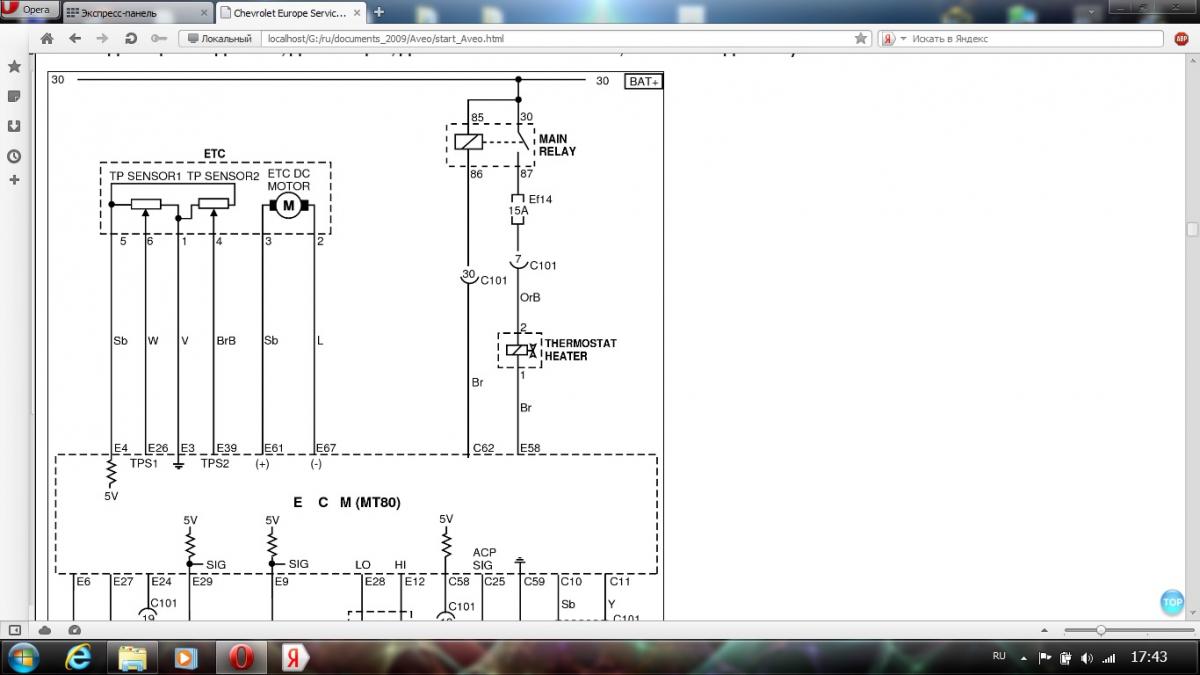The image size is (1200, 675).
Task: Click the THERMOSTAT HEATER label
Action: point(580,349)
